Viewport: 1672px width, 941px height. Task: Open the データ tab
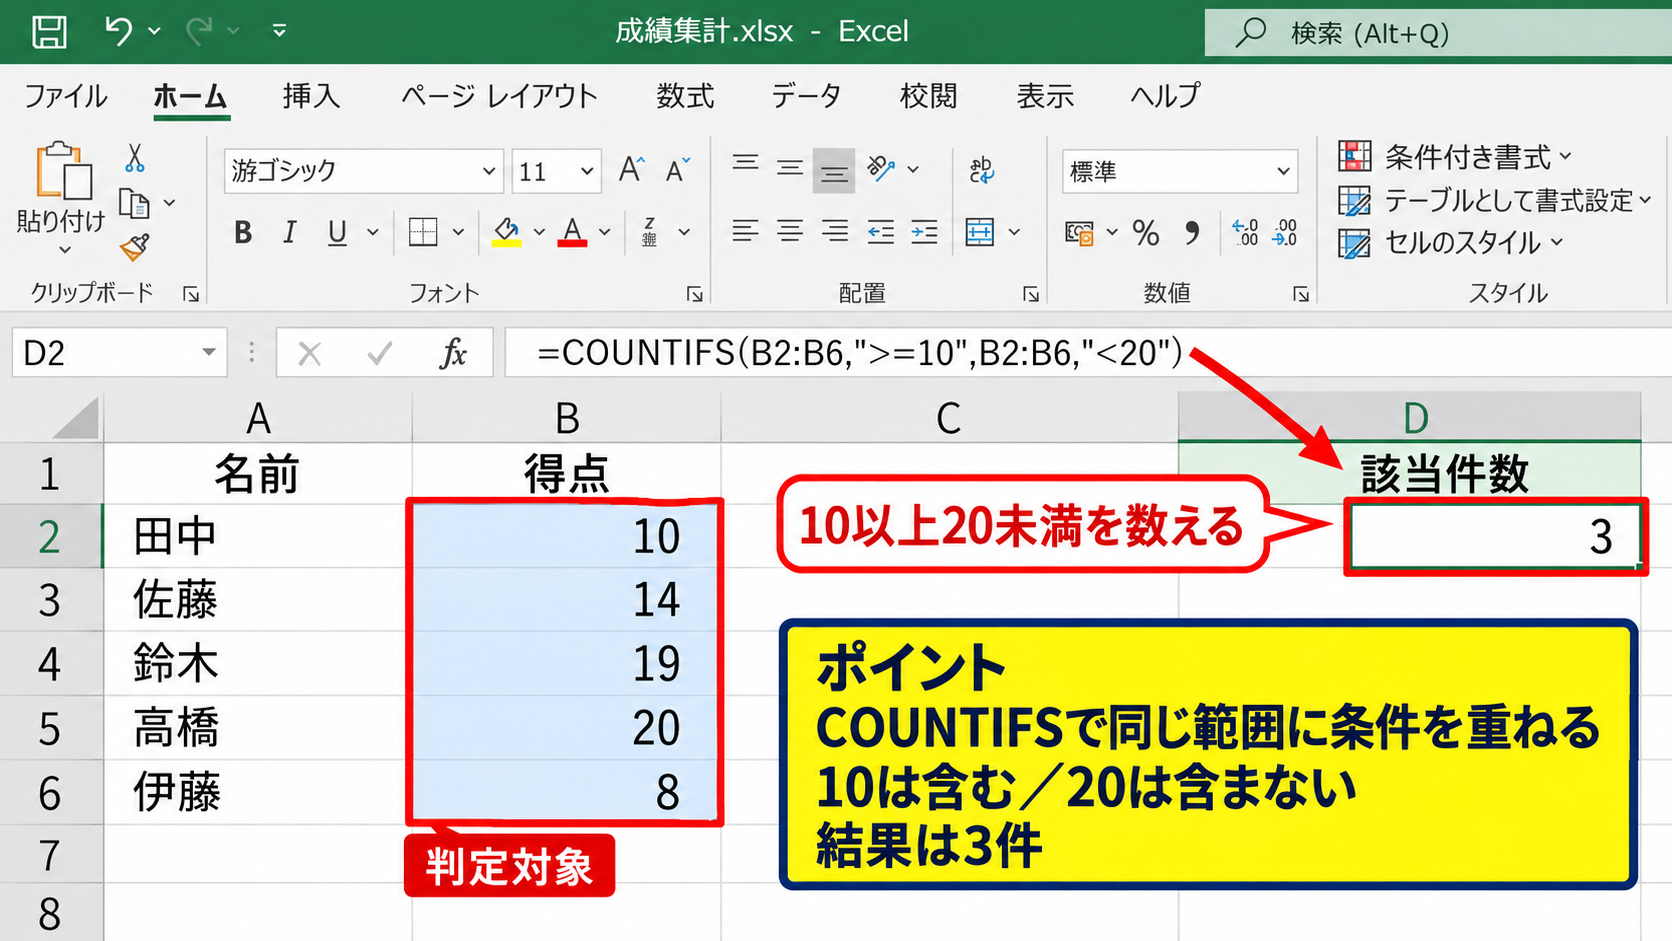coord(806,96)
